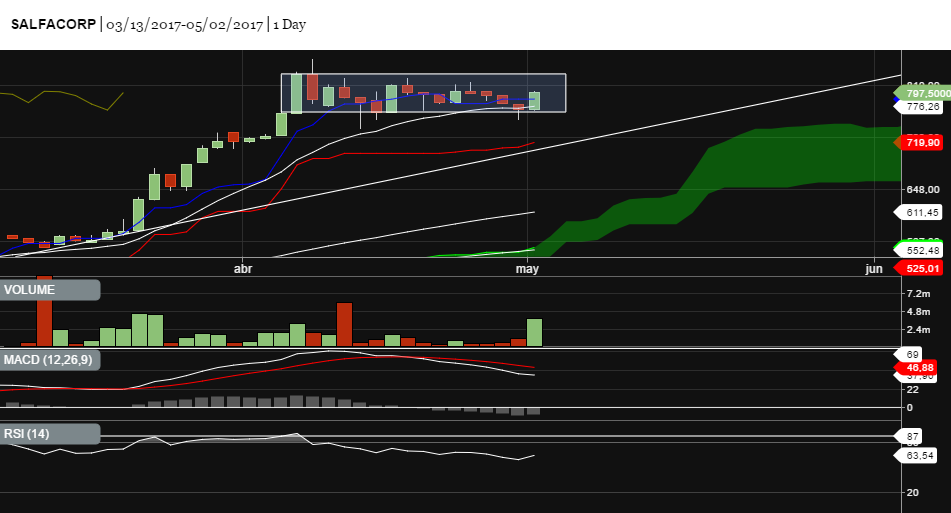Viewport: 951px width, 513px height.
Task: Click the red 46,88 MACD signal tag
Action: pos(916,368)
